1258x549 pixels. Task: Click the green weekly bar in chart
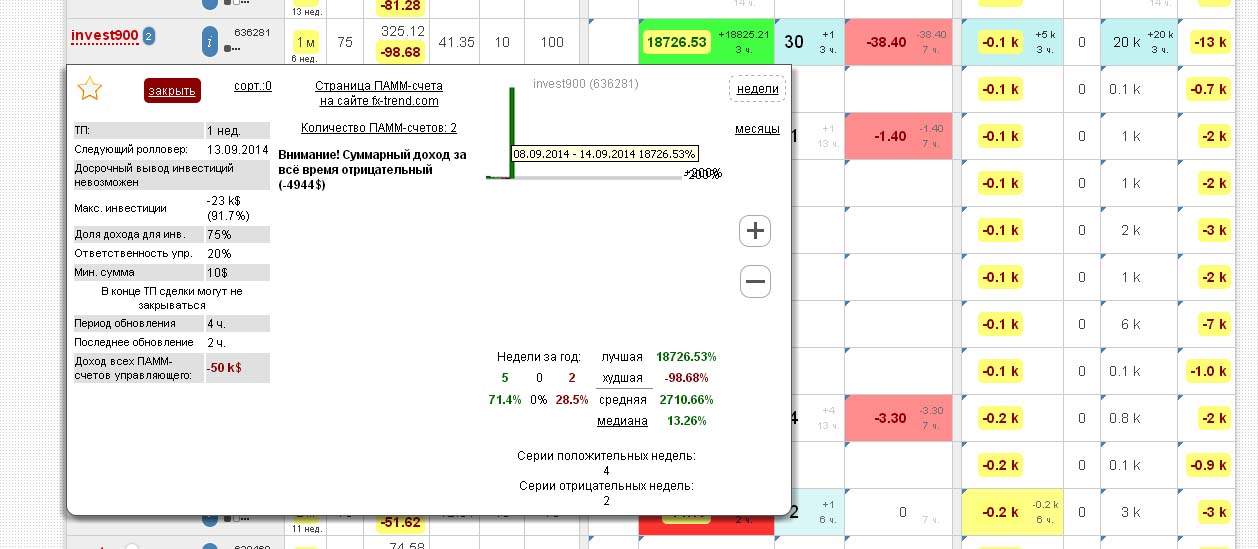[512, 120]
